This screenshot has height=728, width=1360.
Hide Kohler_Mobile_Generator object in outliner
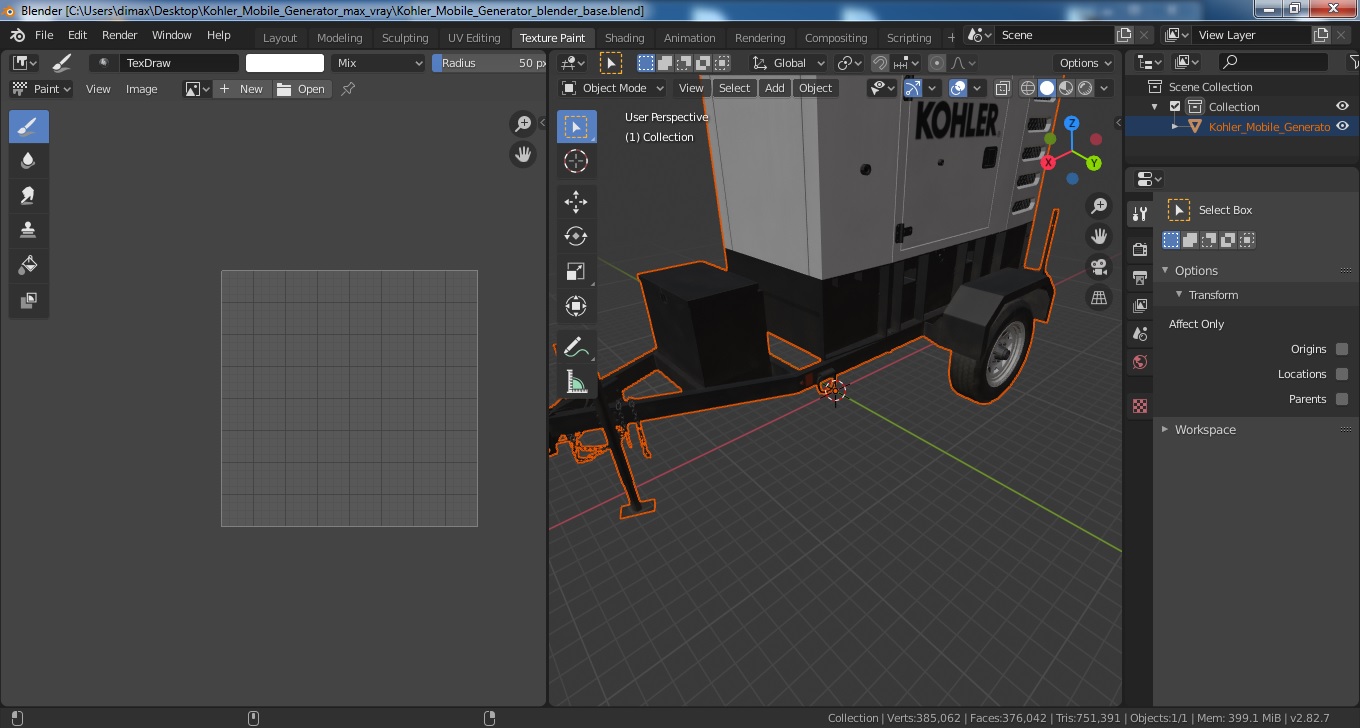[1343, 127]
